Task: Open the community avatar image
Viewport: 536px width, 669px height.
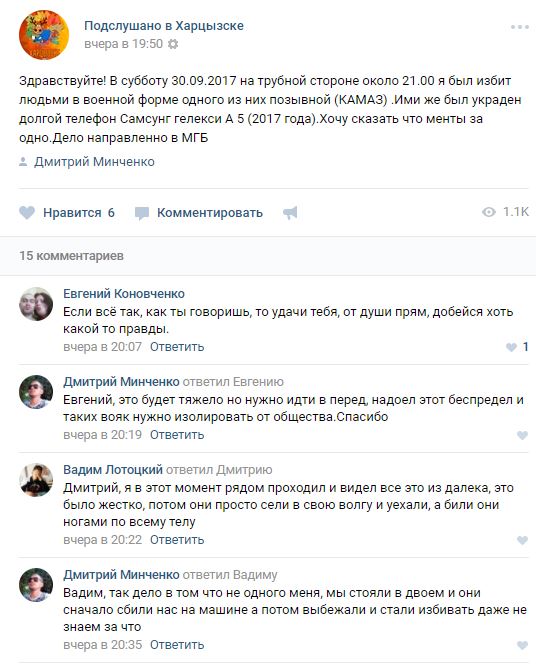Action: point(44,35)
